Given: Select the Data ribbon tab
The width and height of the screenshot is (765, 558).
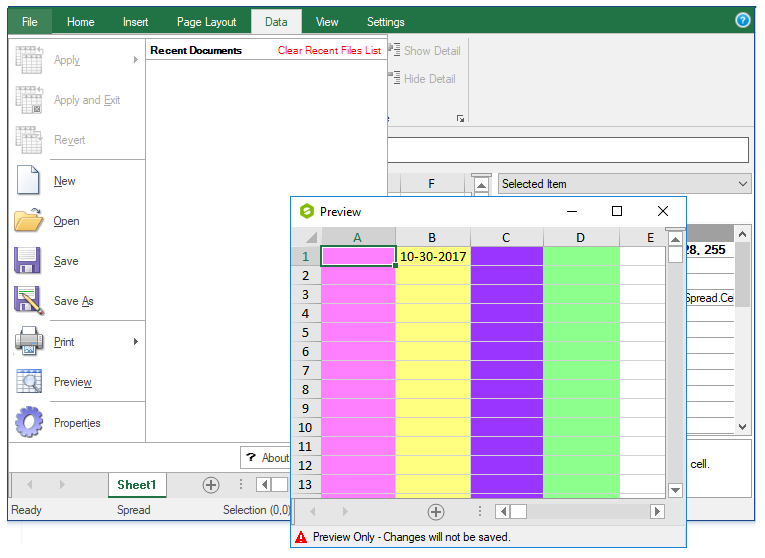Looking at the screenshot, I should tap(276, 22).
